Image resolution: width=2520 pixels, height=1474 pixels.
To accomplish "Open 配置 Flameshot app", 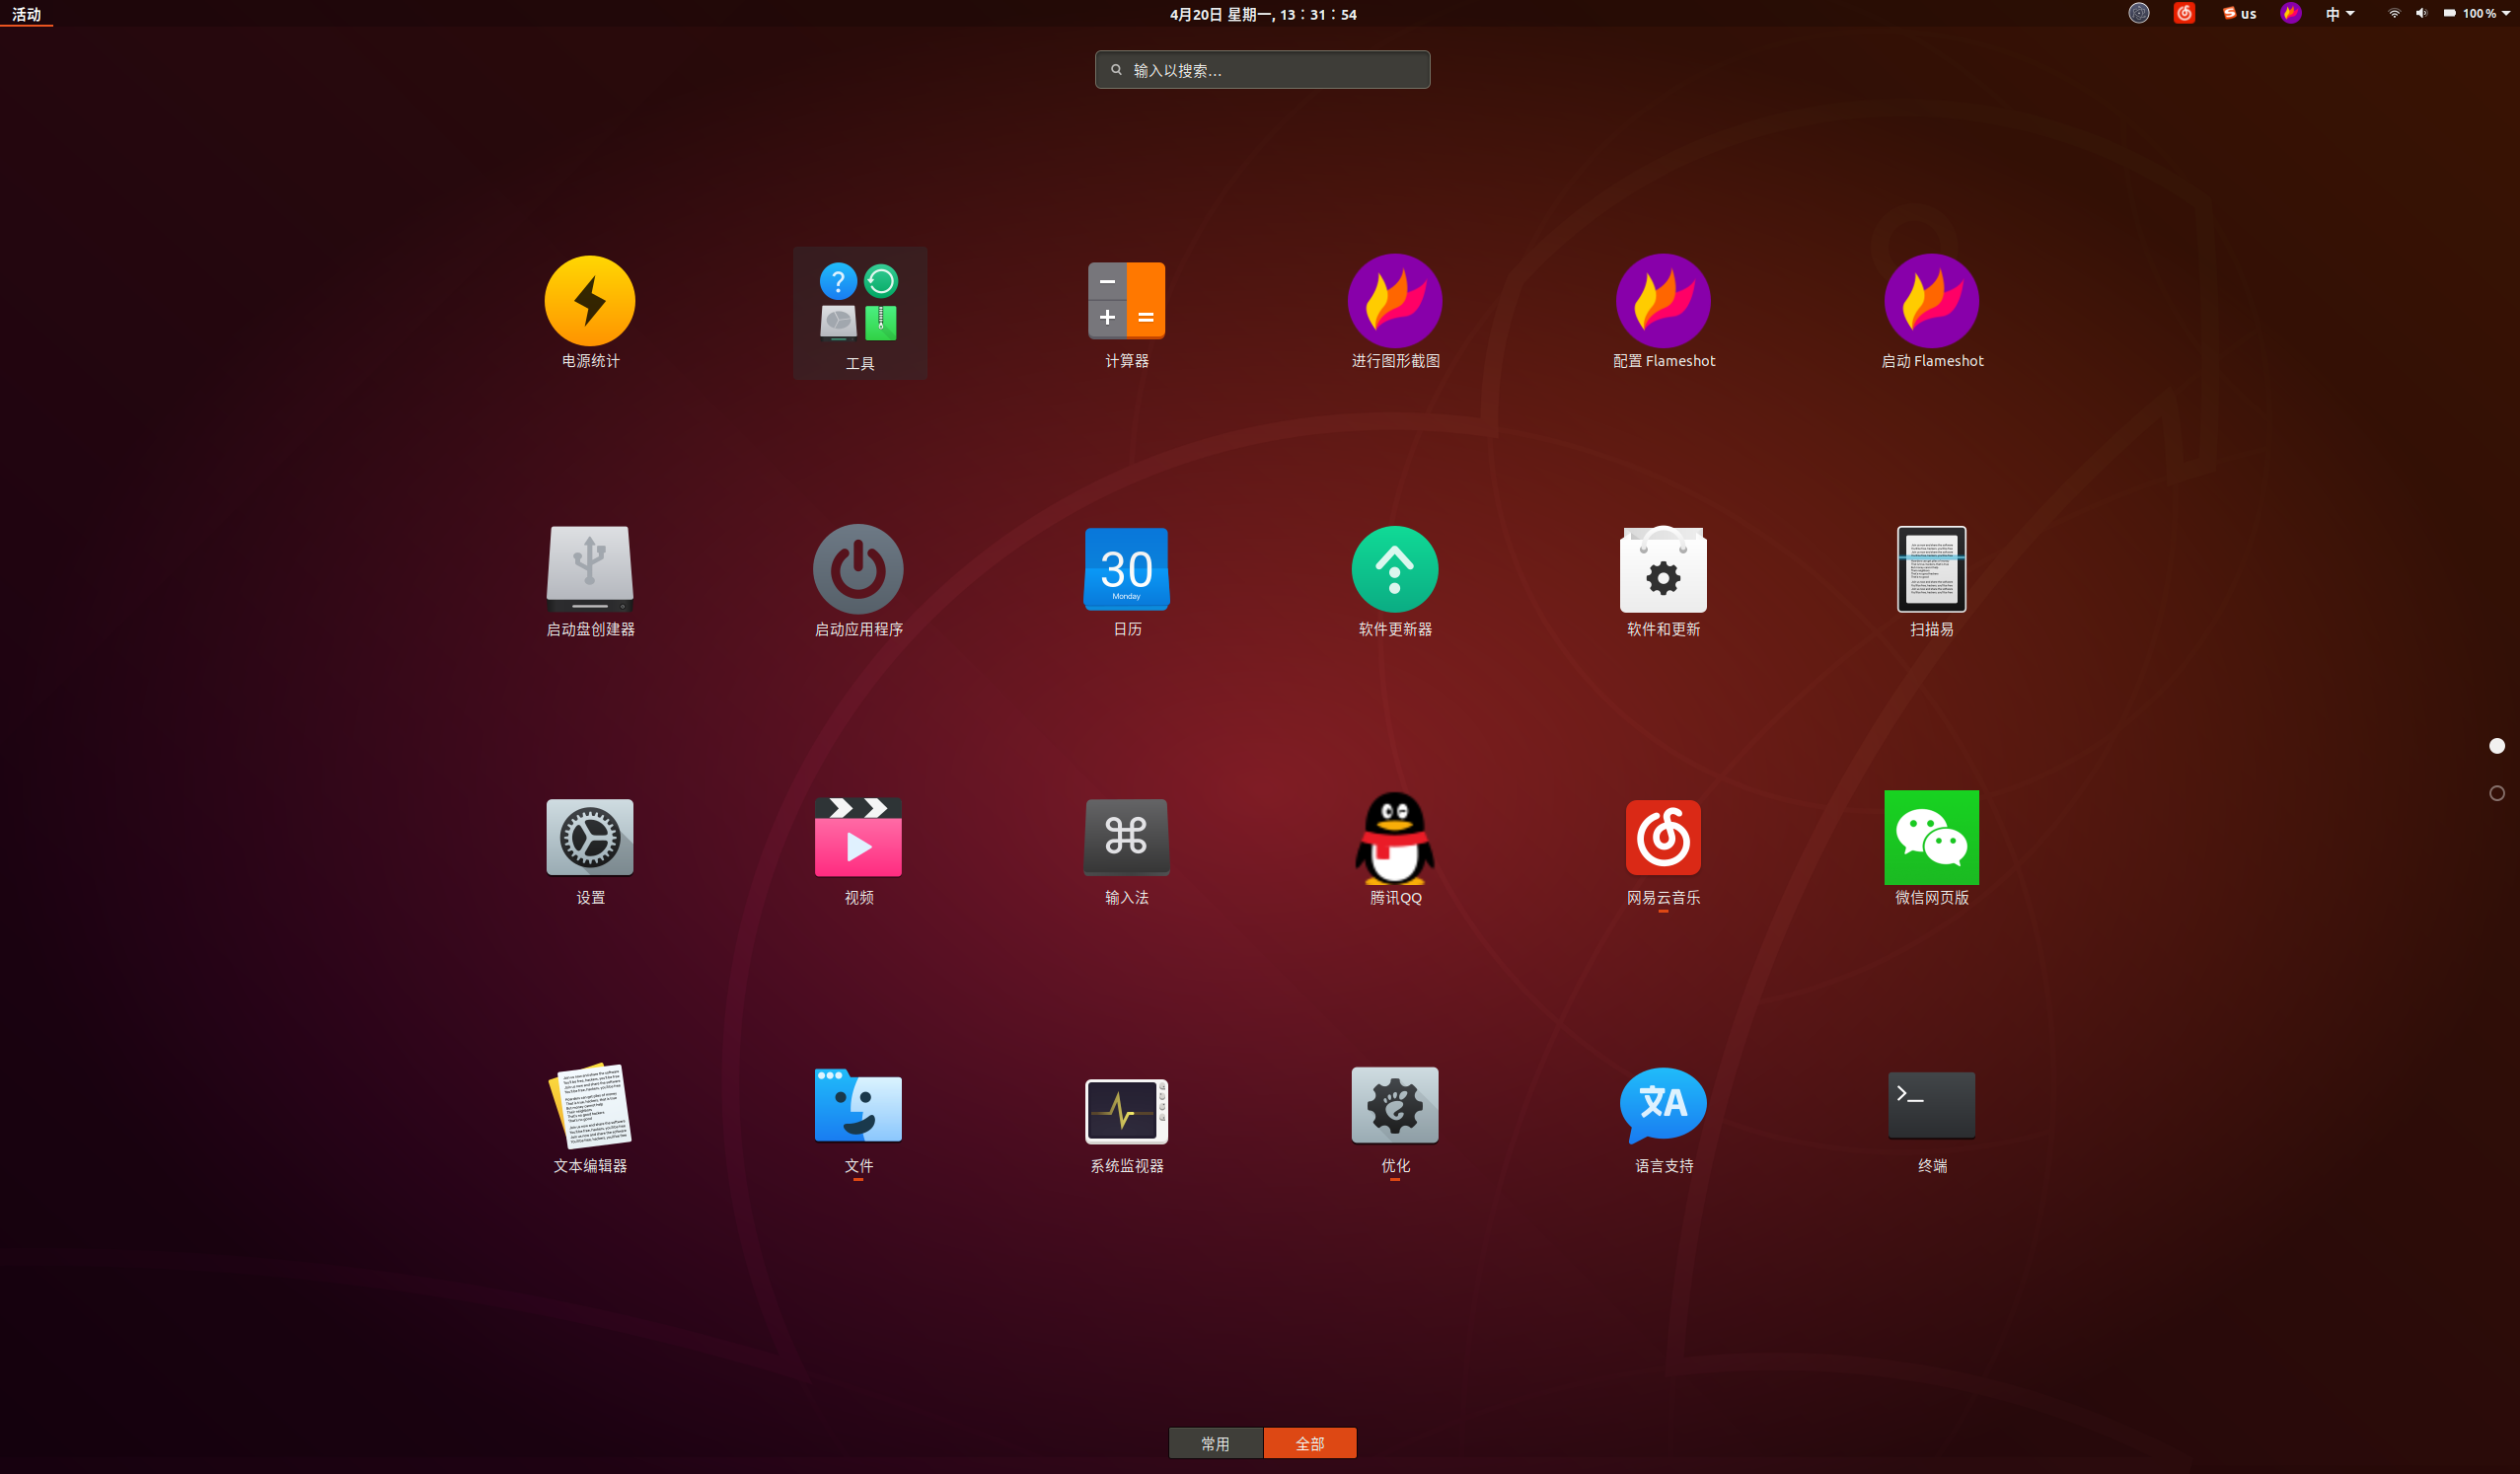I will (1662, 301).
